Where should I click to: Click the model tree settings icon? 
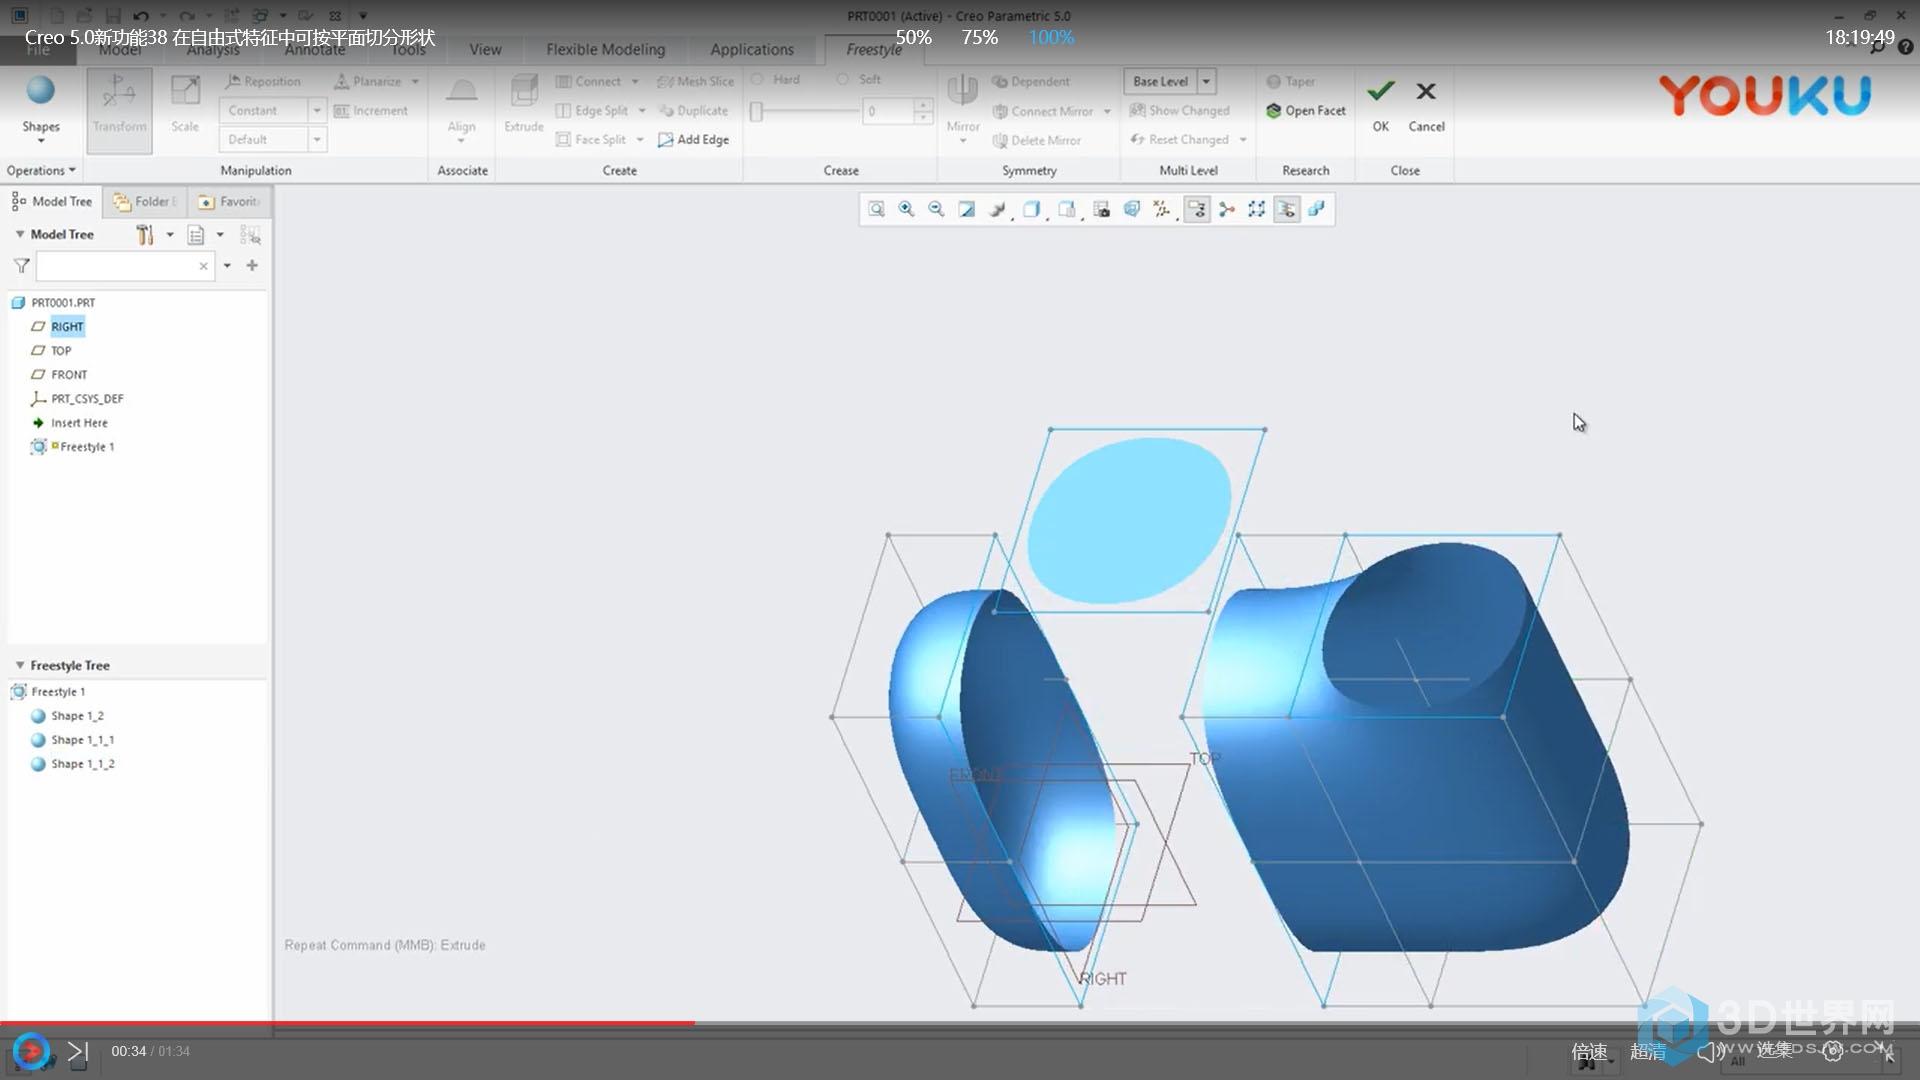pyautogui.click(x=146, y=235)
